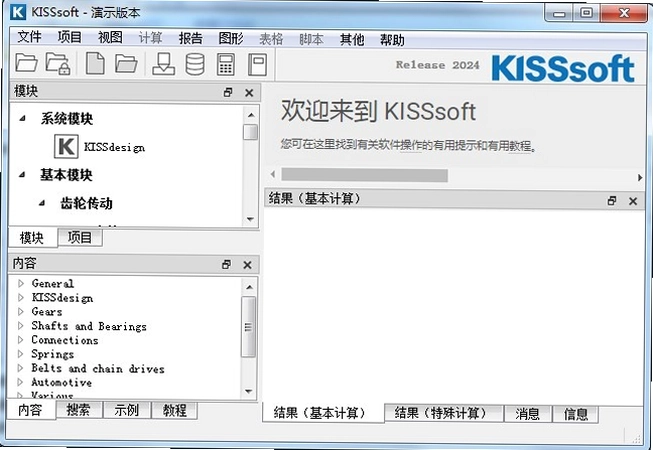Click the 操作 link in welcome text
The image size is (653, 450).
coord(410,145)
